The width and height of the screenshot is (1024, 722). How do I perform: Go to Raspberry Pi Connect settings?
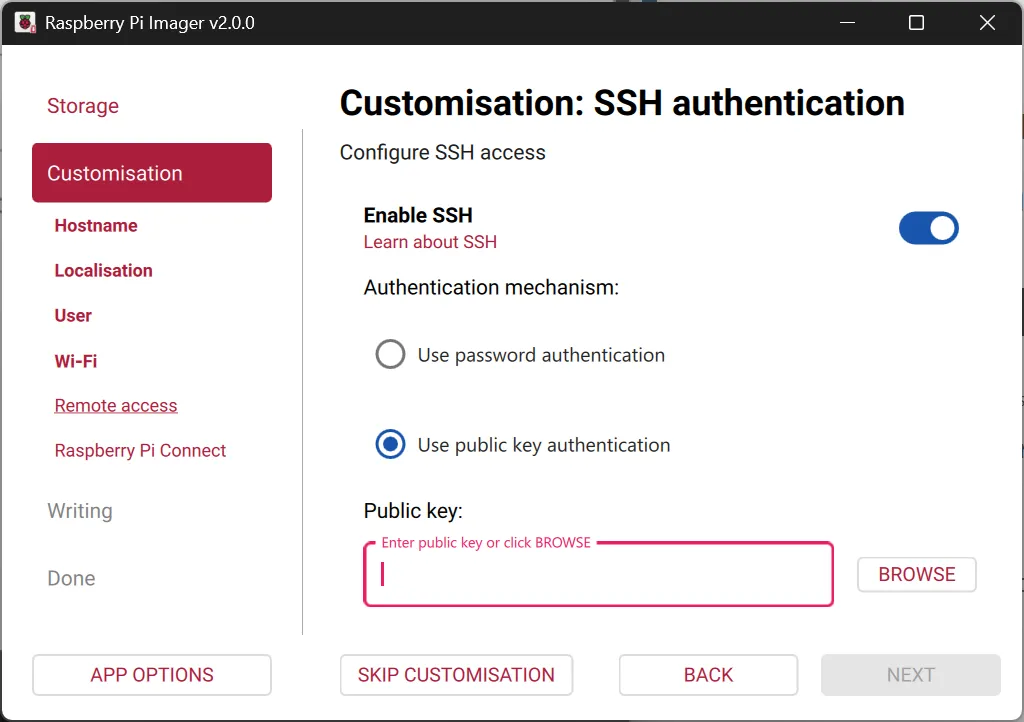tap(140, 450)
